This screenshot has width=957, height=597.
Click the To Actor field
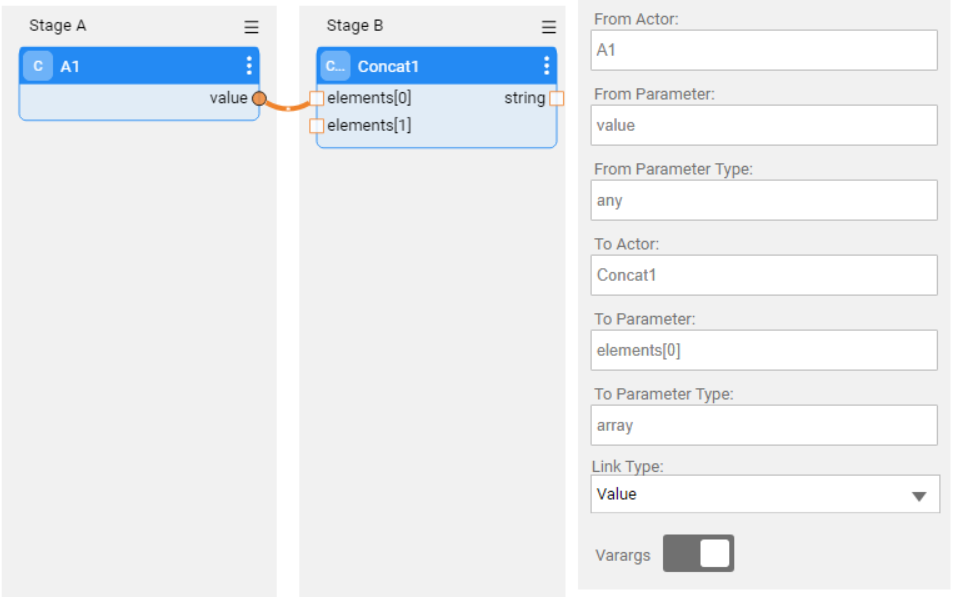pyautogui.click(x=764, y=275)
